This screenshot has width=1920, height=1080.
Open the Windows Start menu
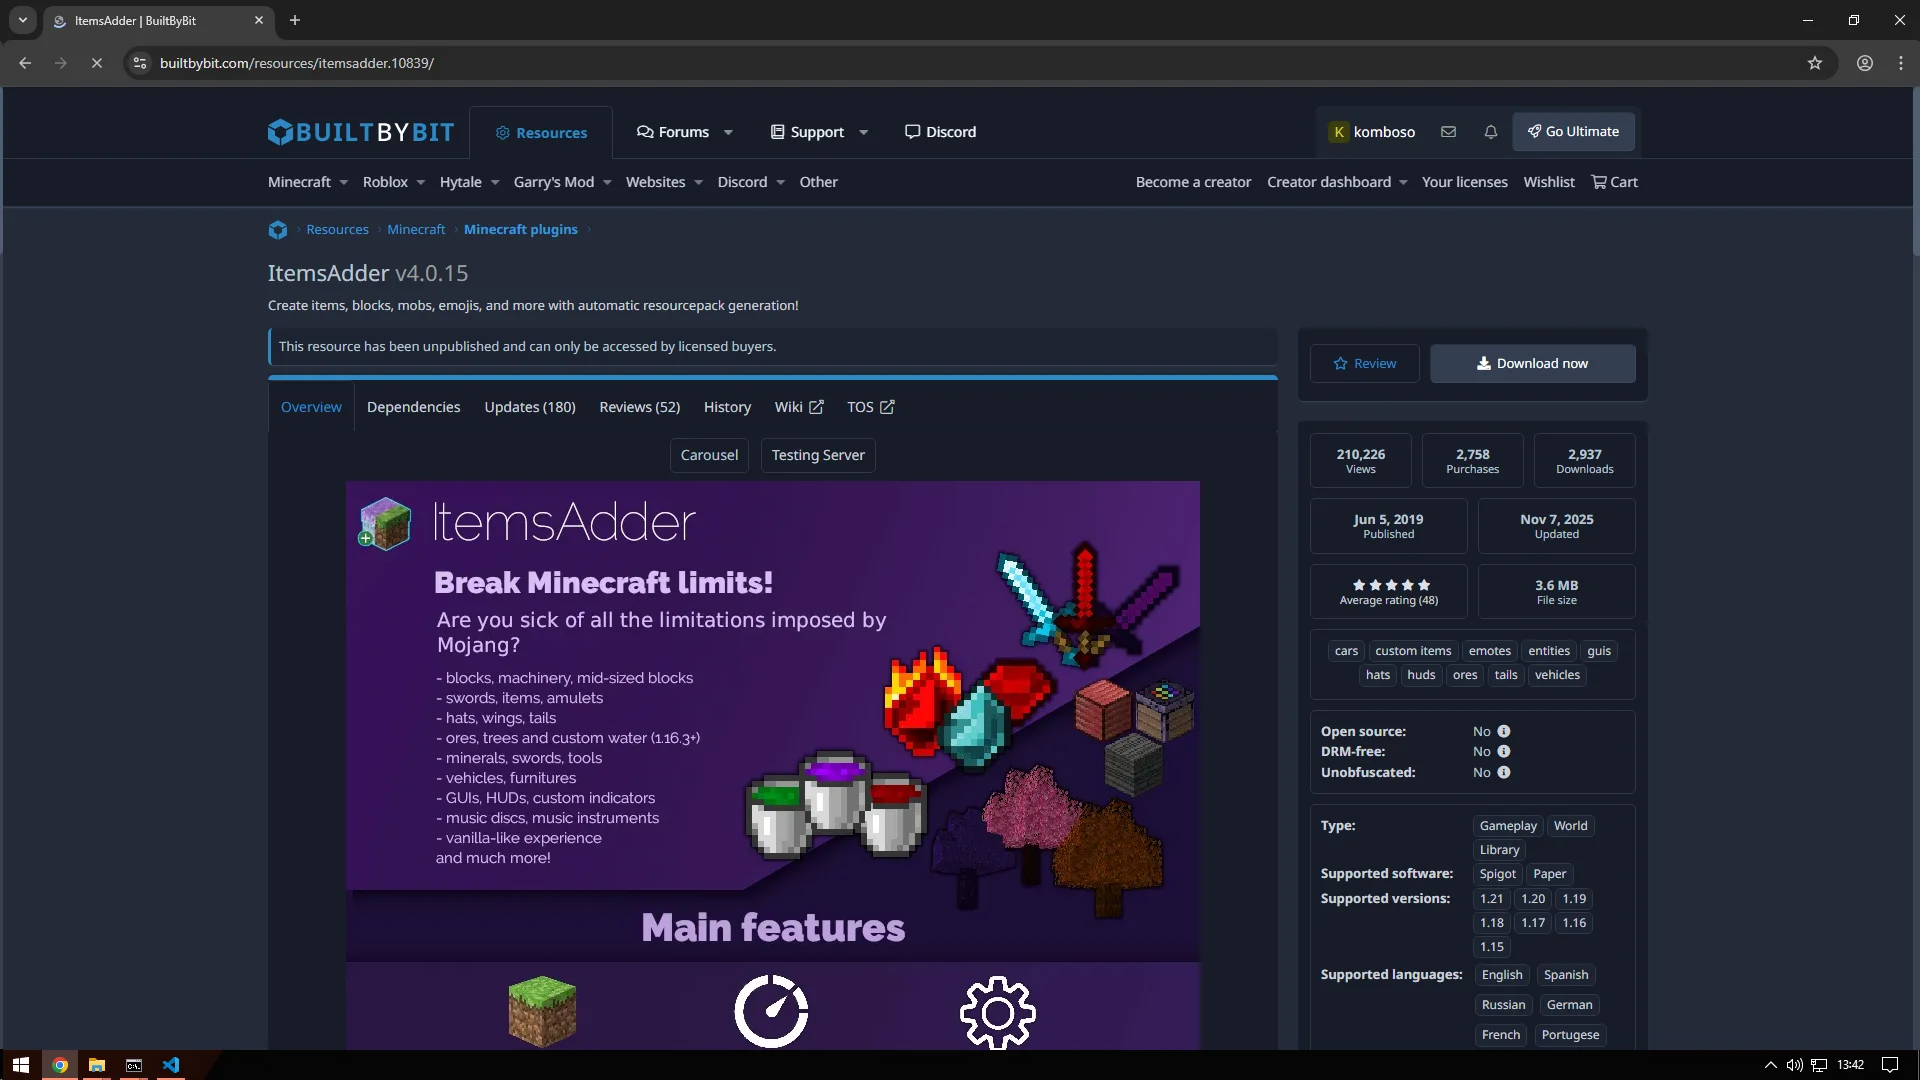click(x=21, y=1065)
